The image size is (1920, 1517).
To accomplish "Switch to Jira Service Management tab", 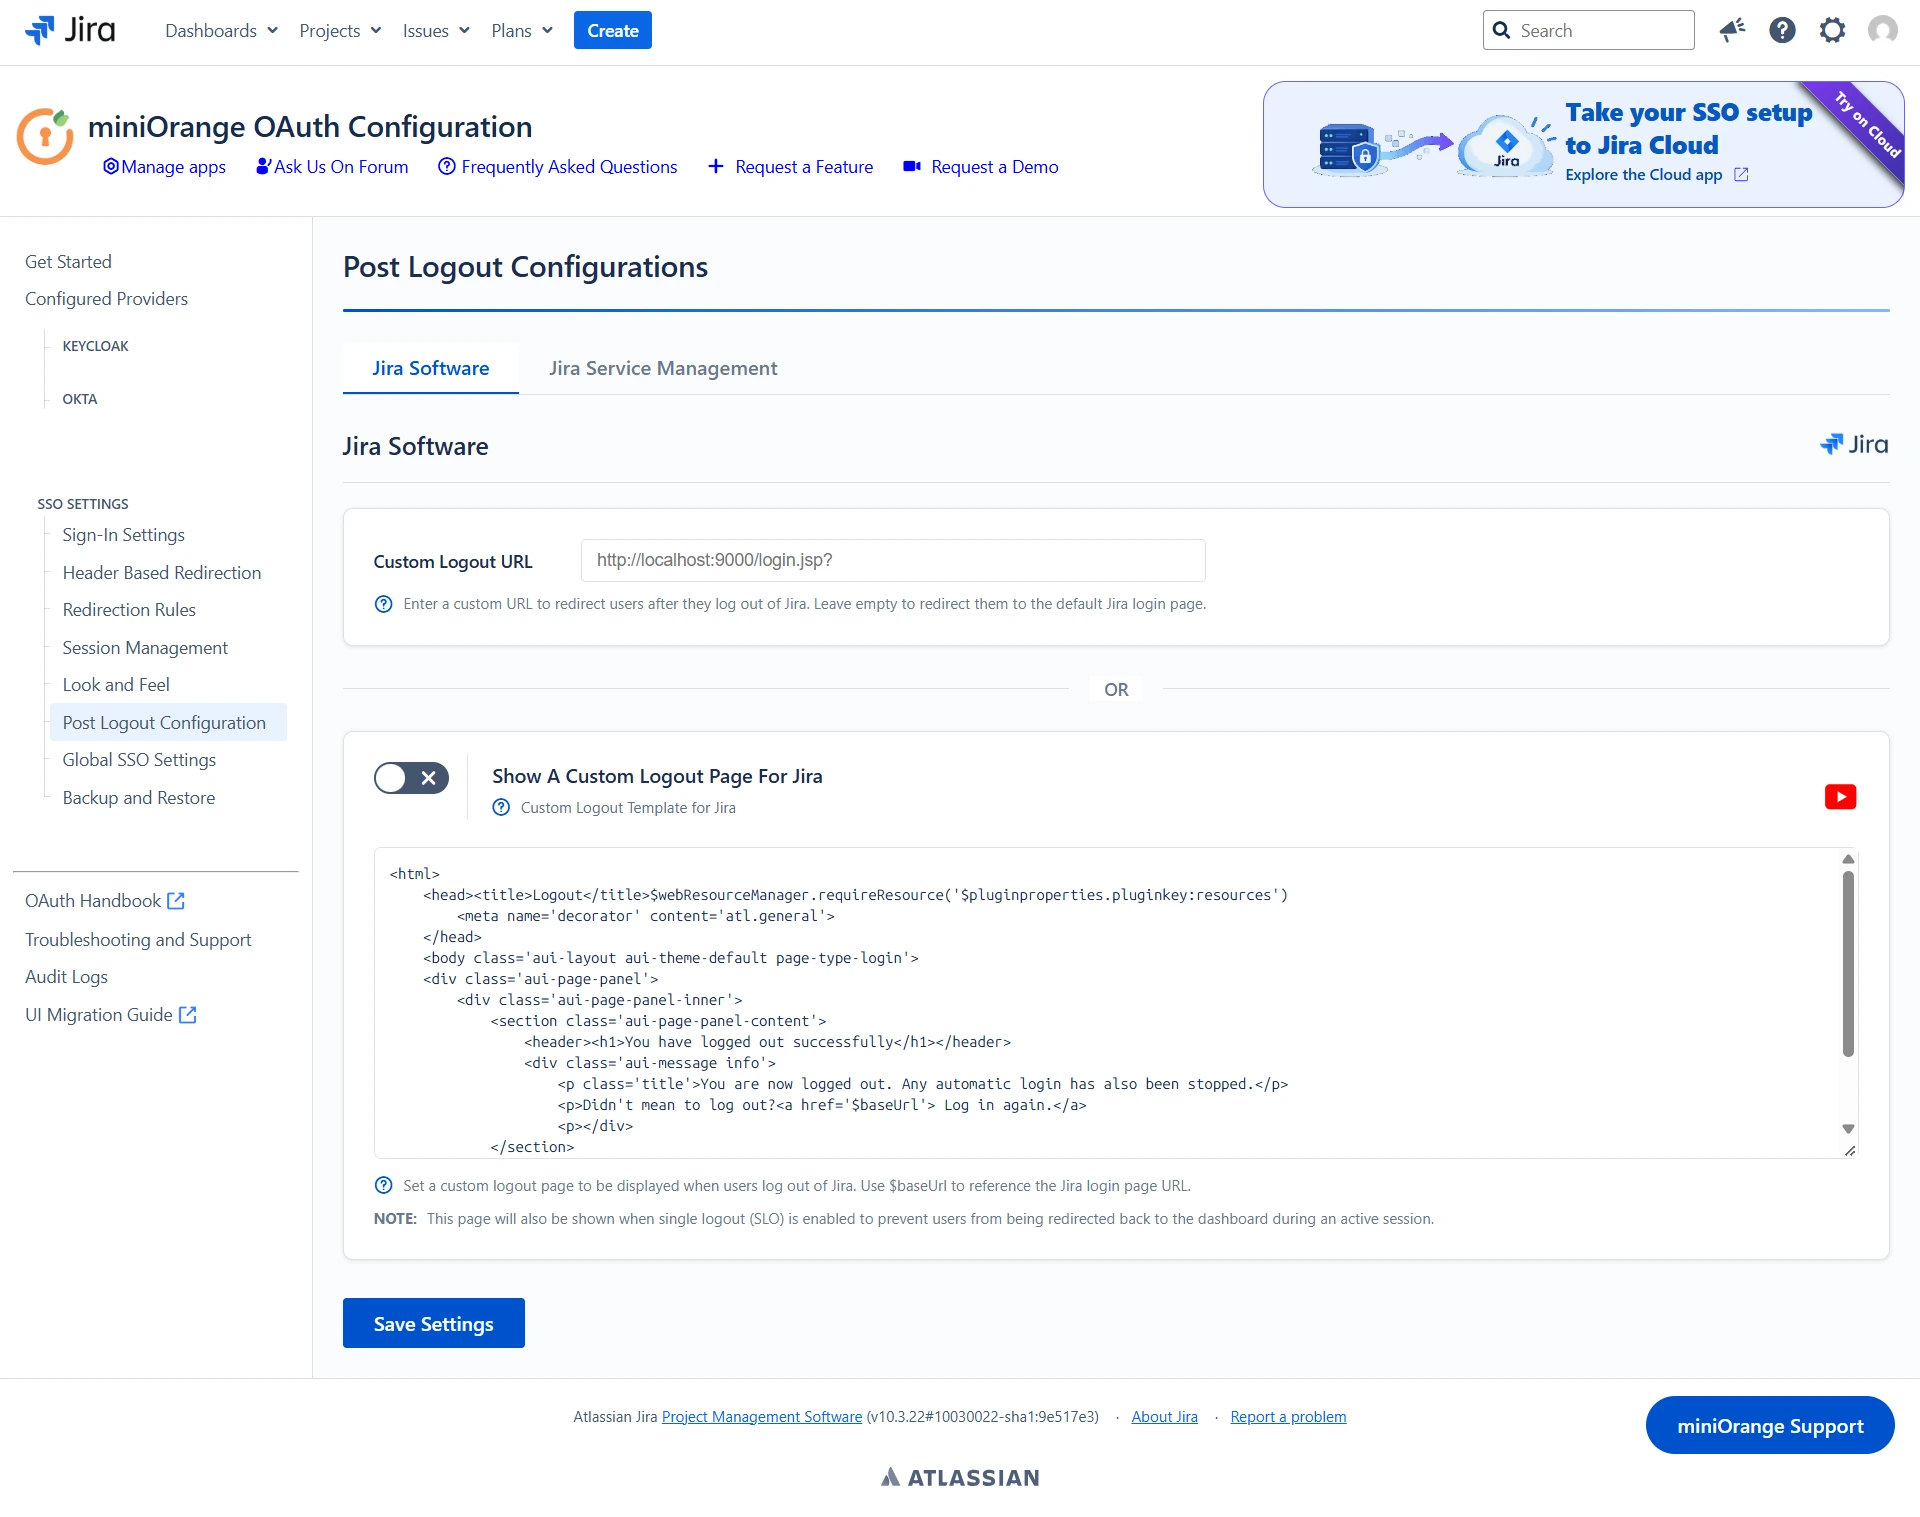I will click(663, 368).
